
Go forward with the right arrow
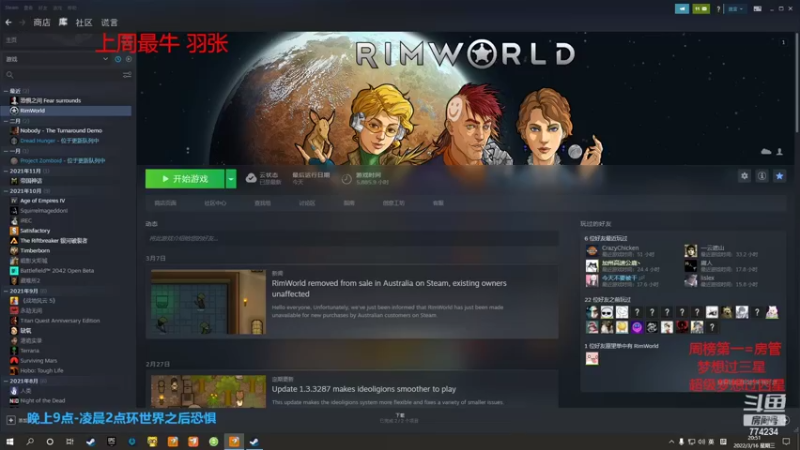(22, 22)
